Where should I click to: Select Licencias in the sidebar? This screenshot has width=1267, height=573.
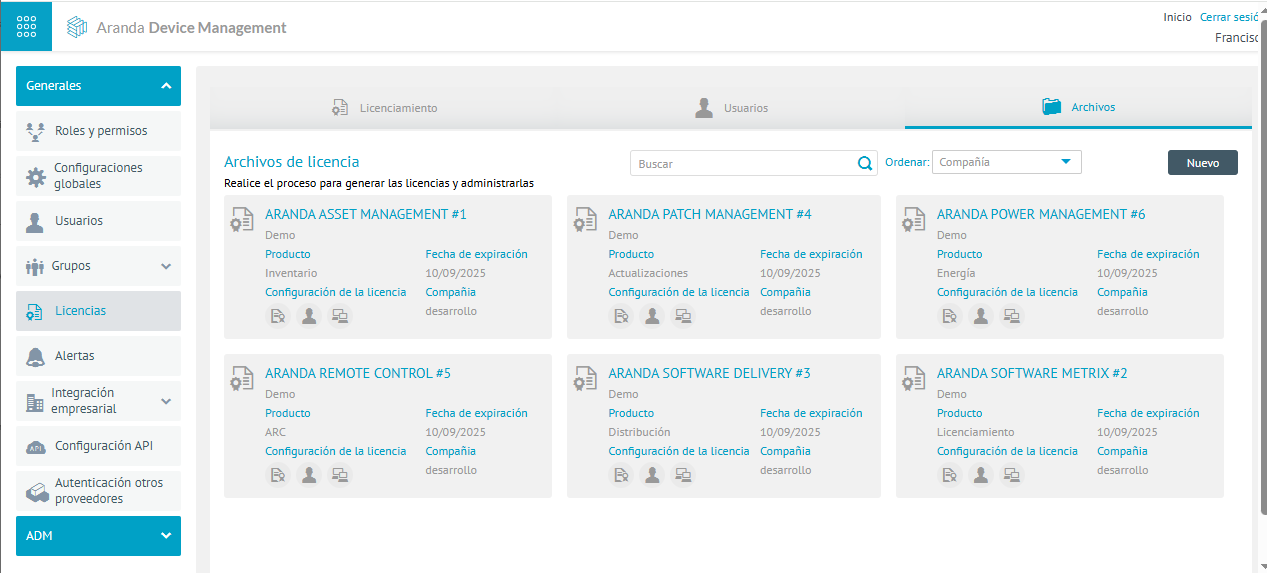98,311
